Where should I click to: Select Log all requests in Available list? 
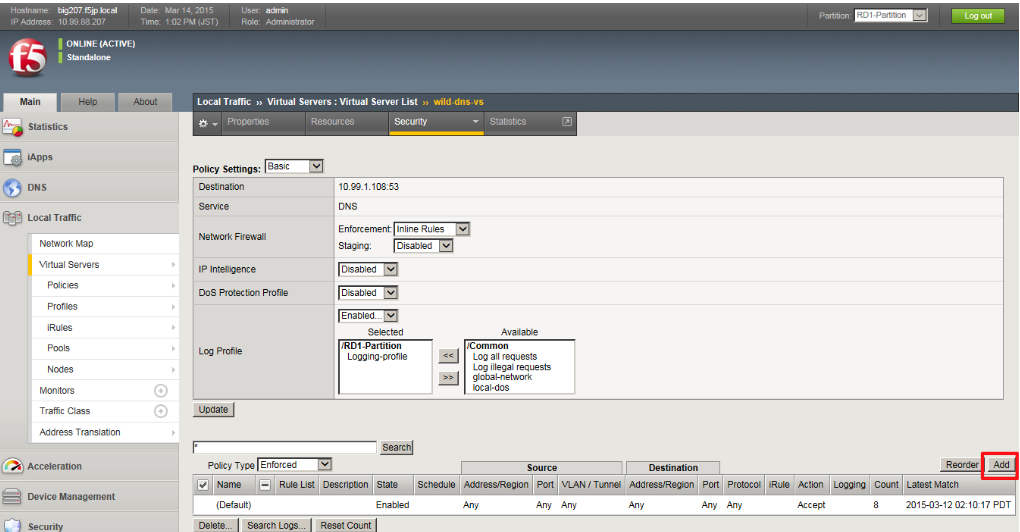(505, 356)
